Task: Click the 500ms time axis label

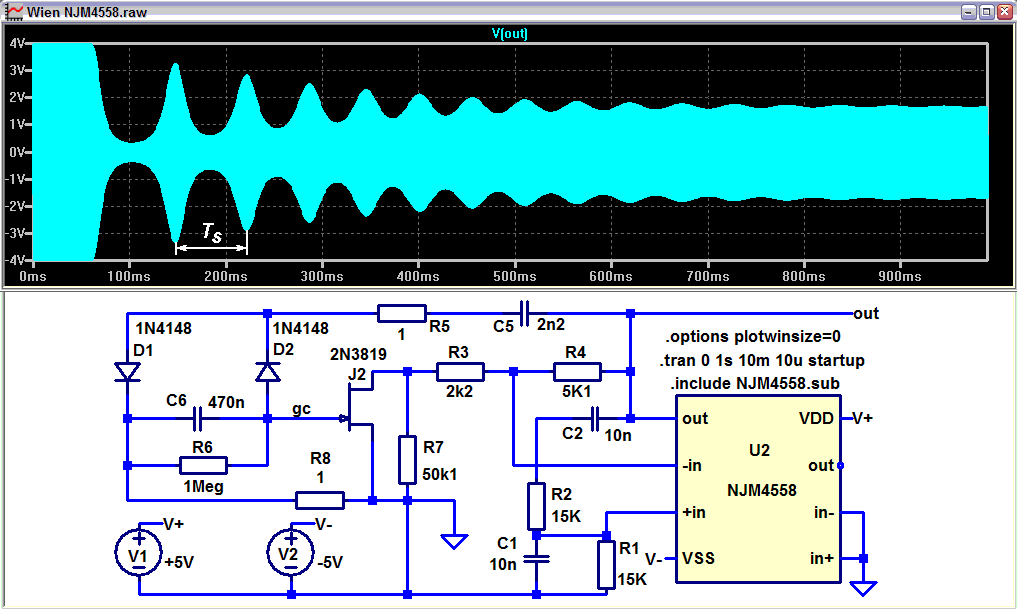Action: 515,276
